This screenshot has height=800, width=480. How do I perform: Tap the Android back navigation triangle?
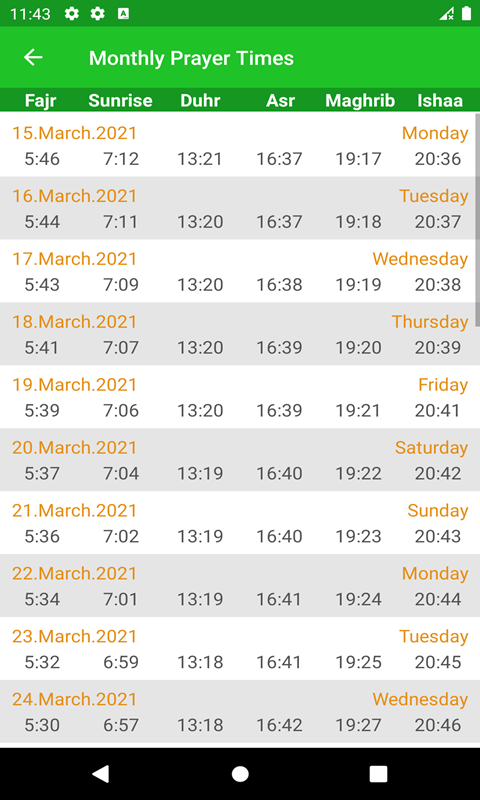(100, 773)
